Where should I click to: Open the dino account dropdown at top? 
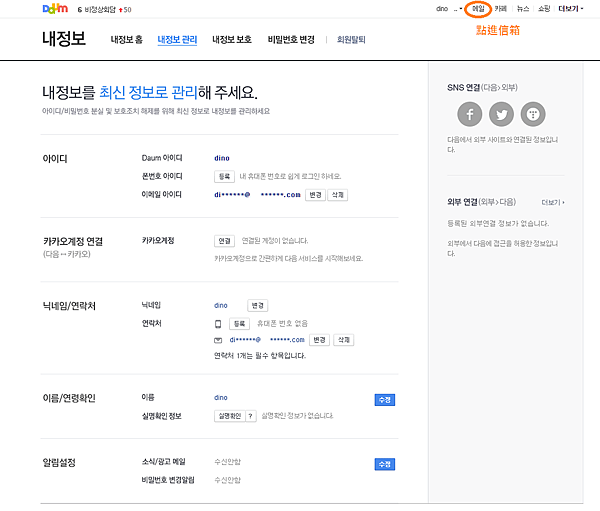pos(449,9)
